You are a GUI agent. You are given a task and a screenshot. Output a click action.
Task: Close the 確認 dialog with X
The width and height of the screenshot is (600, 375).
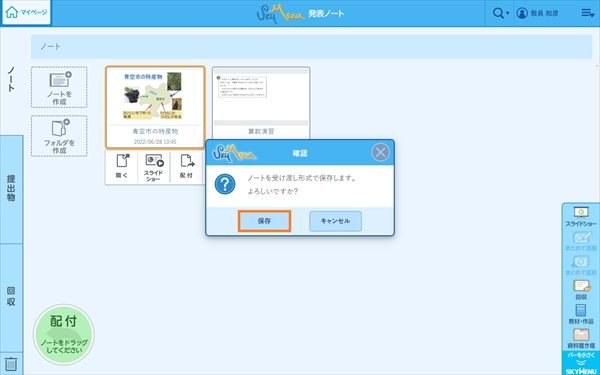click(x=380, y=153)
